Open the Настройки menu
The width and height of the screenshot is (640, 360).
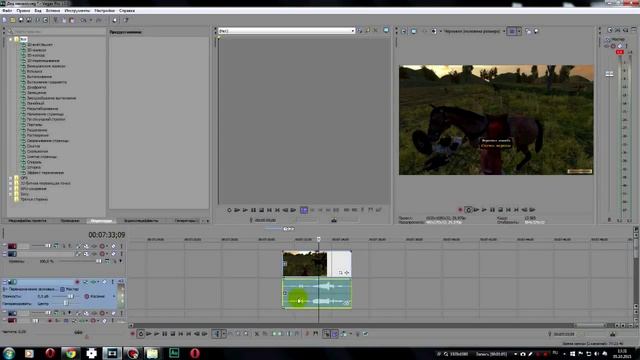(x=104, y=11)
